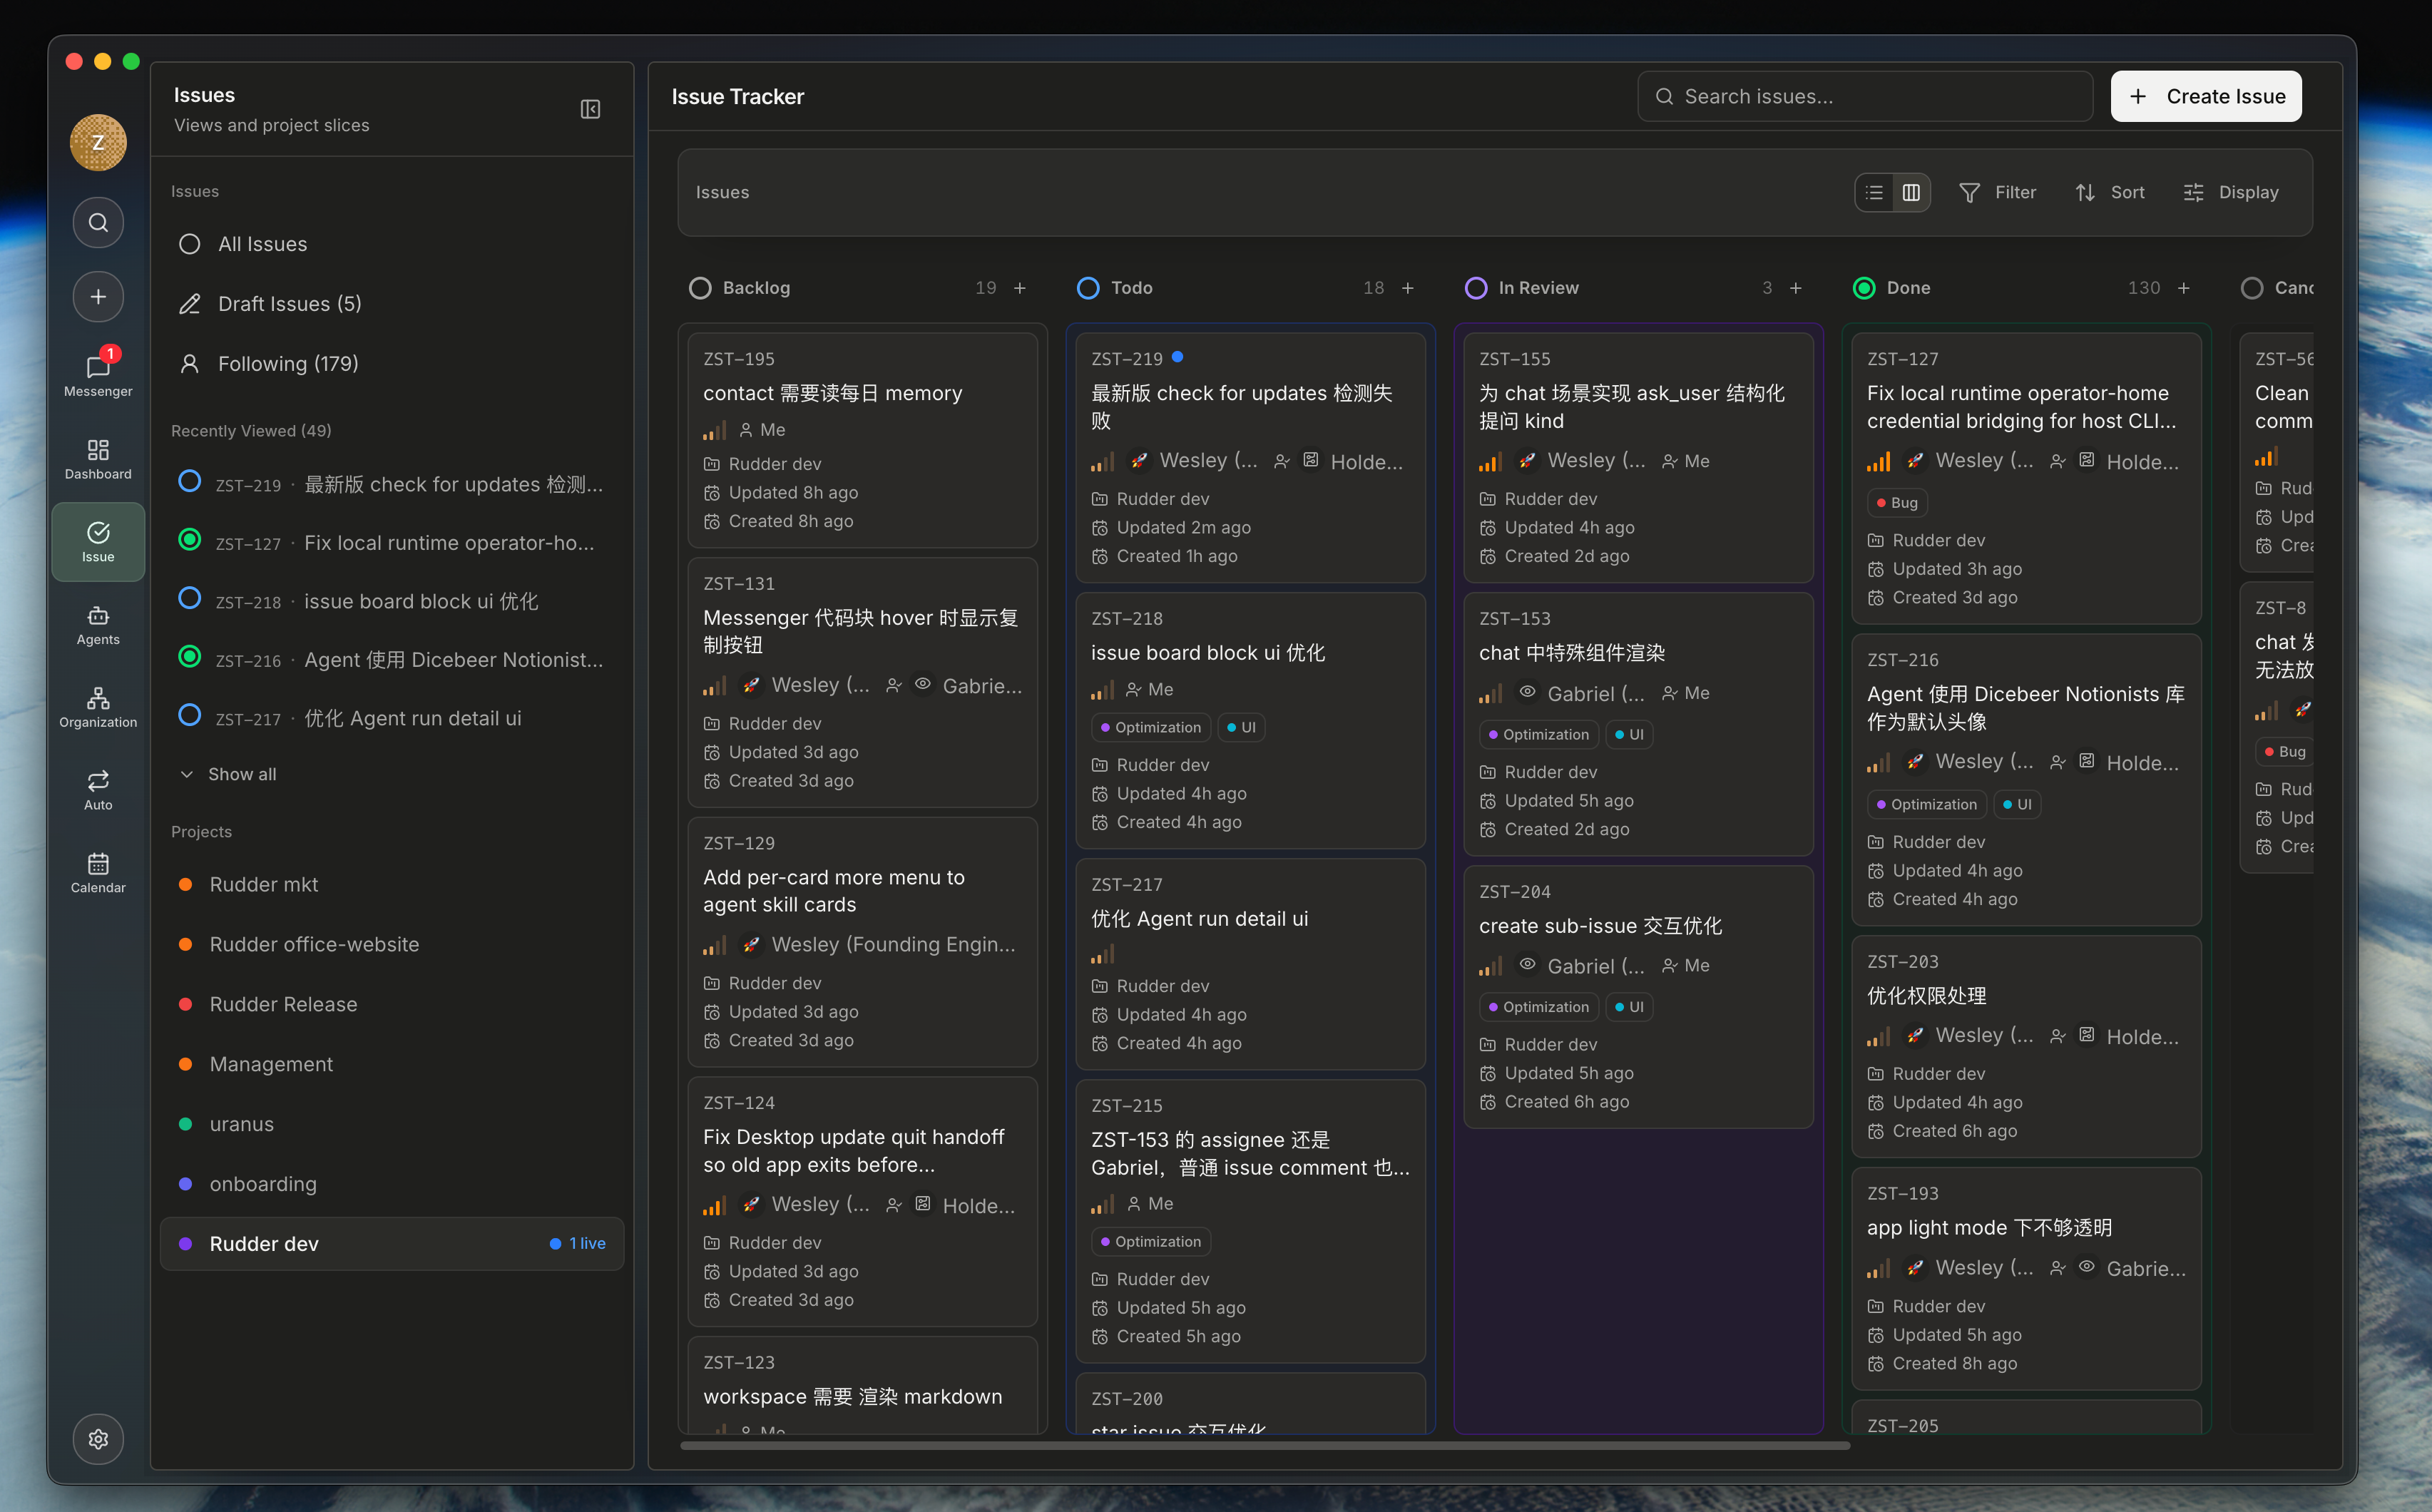The image size is (2432, 1512).
Task: Open Rudder Release project
Action: (x=392, y=1004)
